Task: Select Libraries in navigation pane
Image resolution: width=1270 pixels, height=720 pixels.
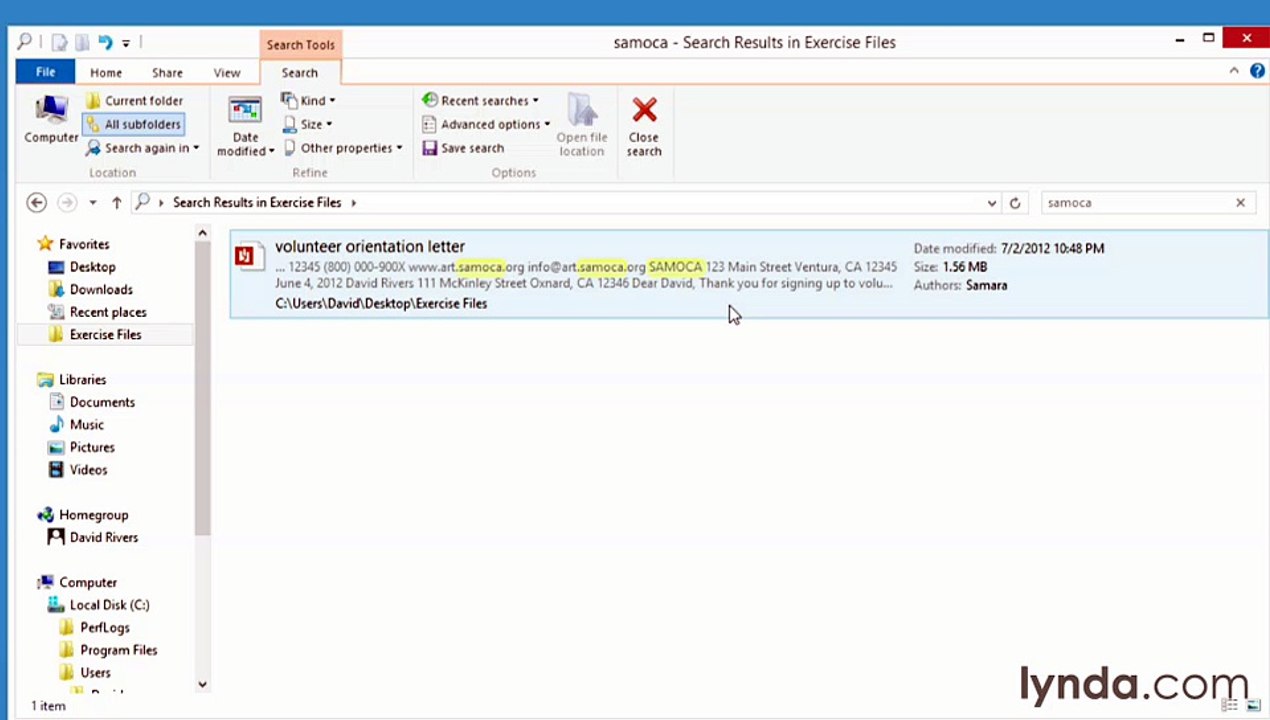Action: click(82, 379)
